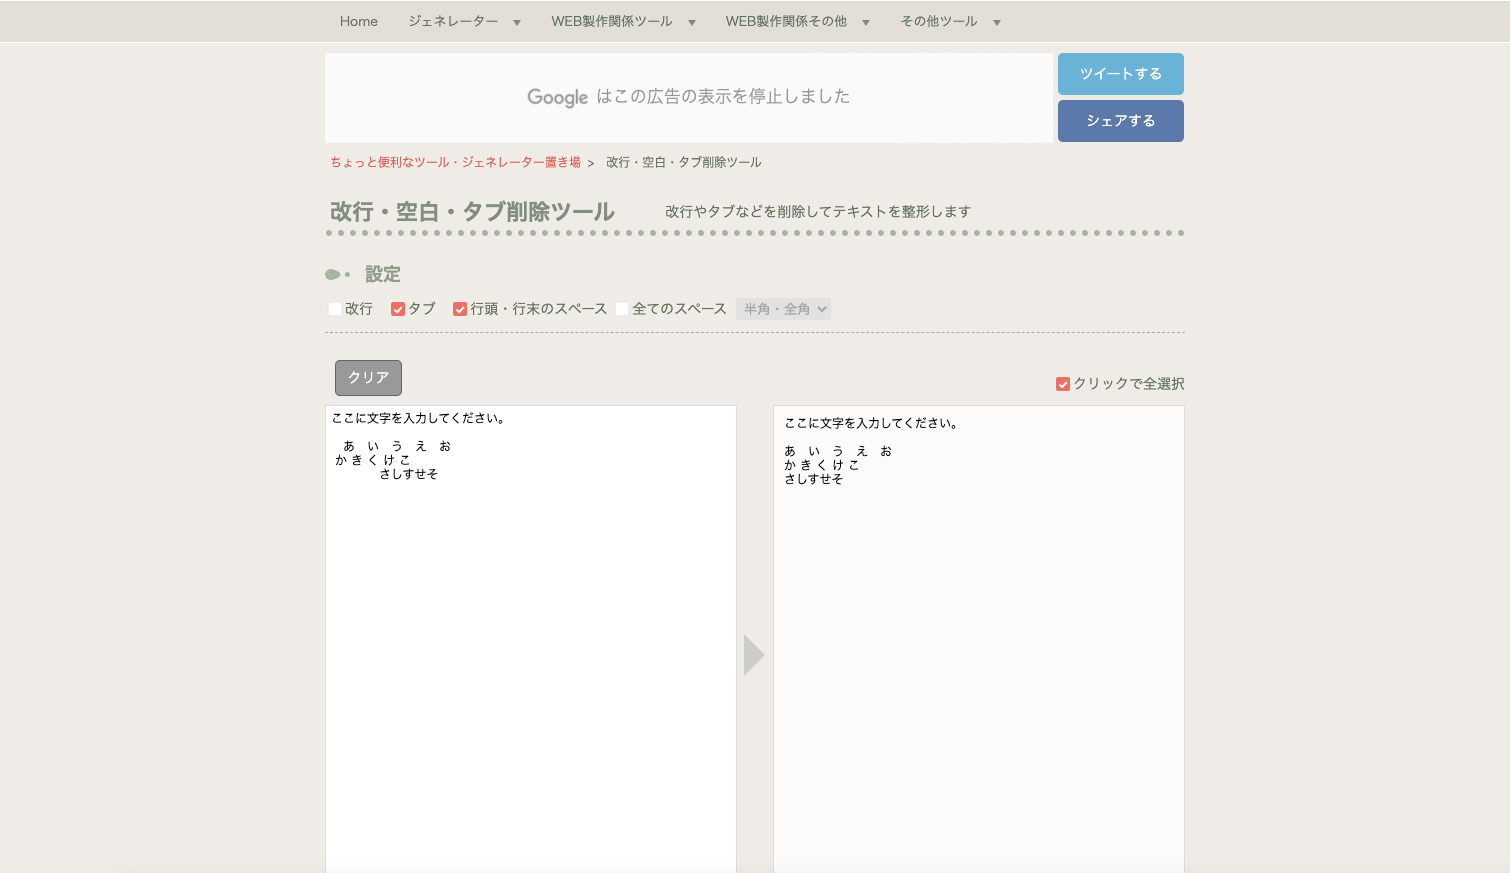Open the 半角・全角 dropdown
The width and height of the screenshot is (1510, 873).
coord(783,309)
